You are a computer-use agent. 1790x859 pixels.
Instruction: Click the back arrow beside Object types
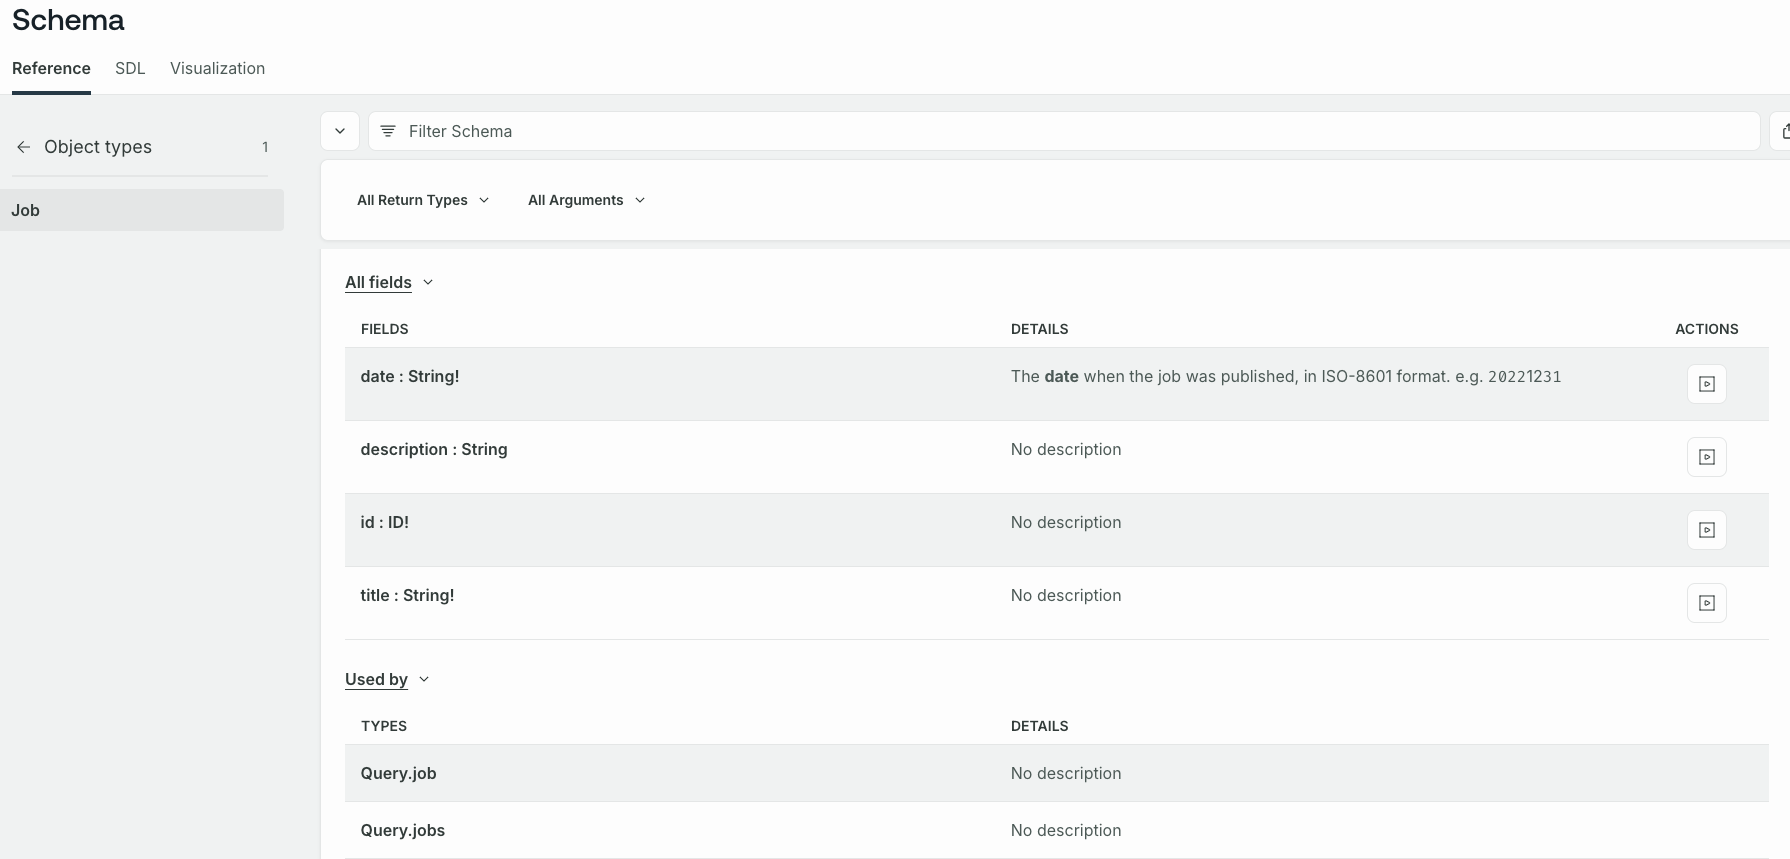pos(23,147)
